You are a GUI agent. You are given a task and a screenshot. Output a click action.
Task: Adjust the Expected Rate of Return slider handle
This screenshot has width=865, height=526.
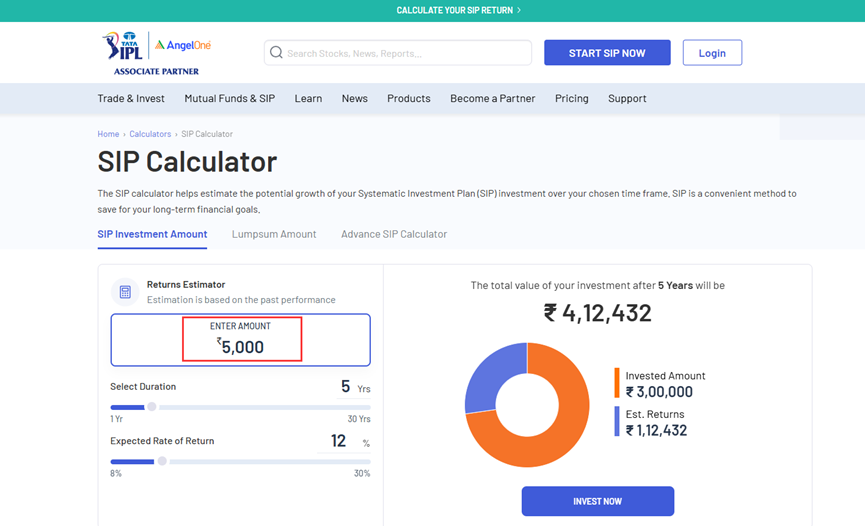coord(162,461)
